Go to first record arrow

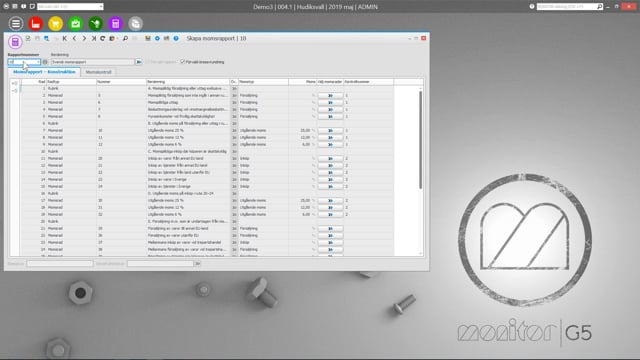click(x=64, y=38)
